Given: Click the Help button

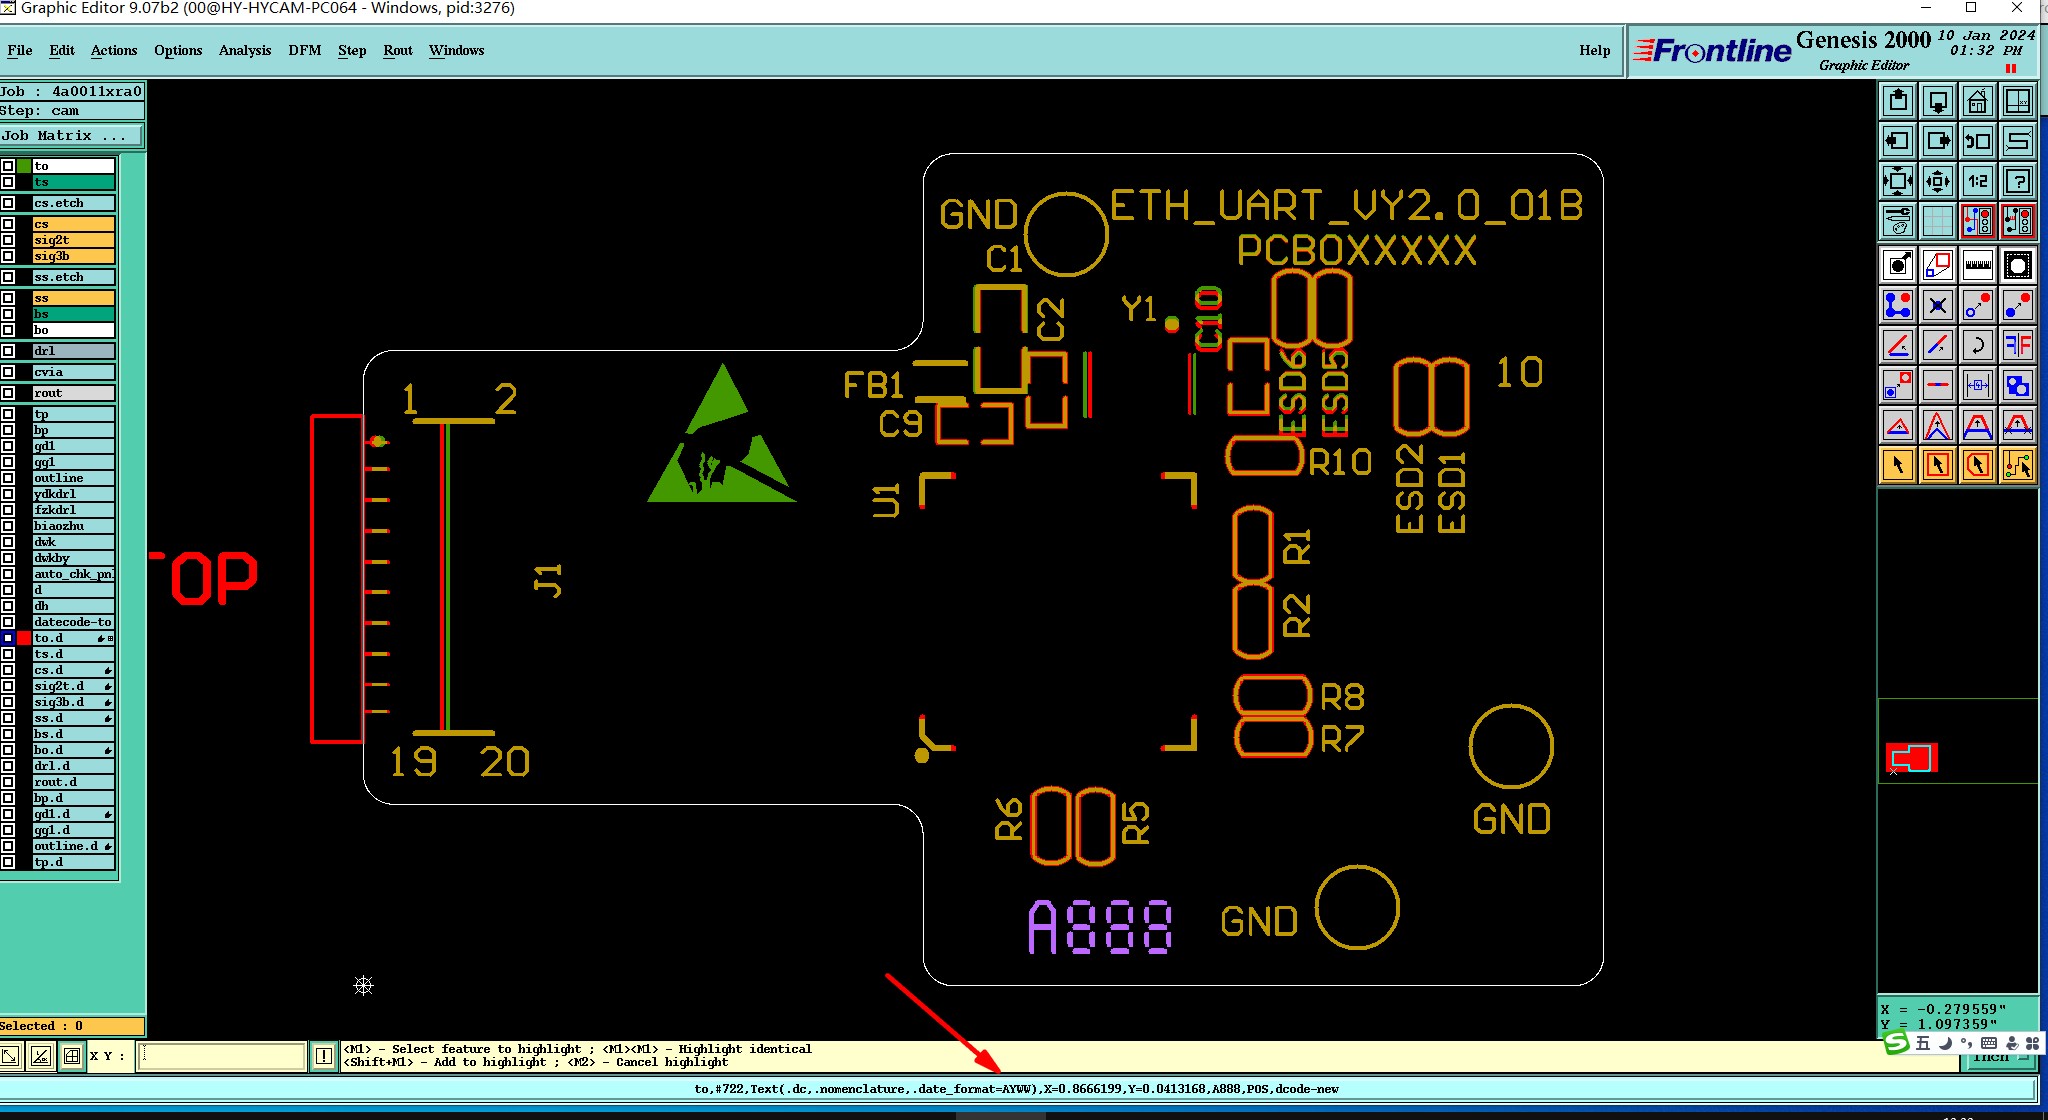Looking at the screenshot, I should (1594, 50).
